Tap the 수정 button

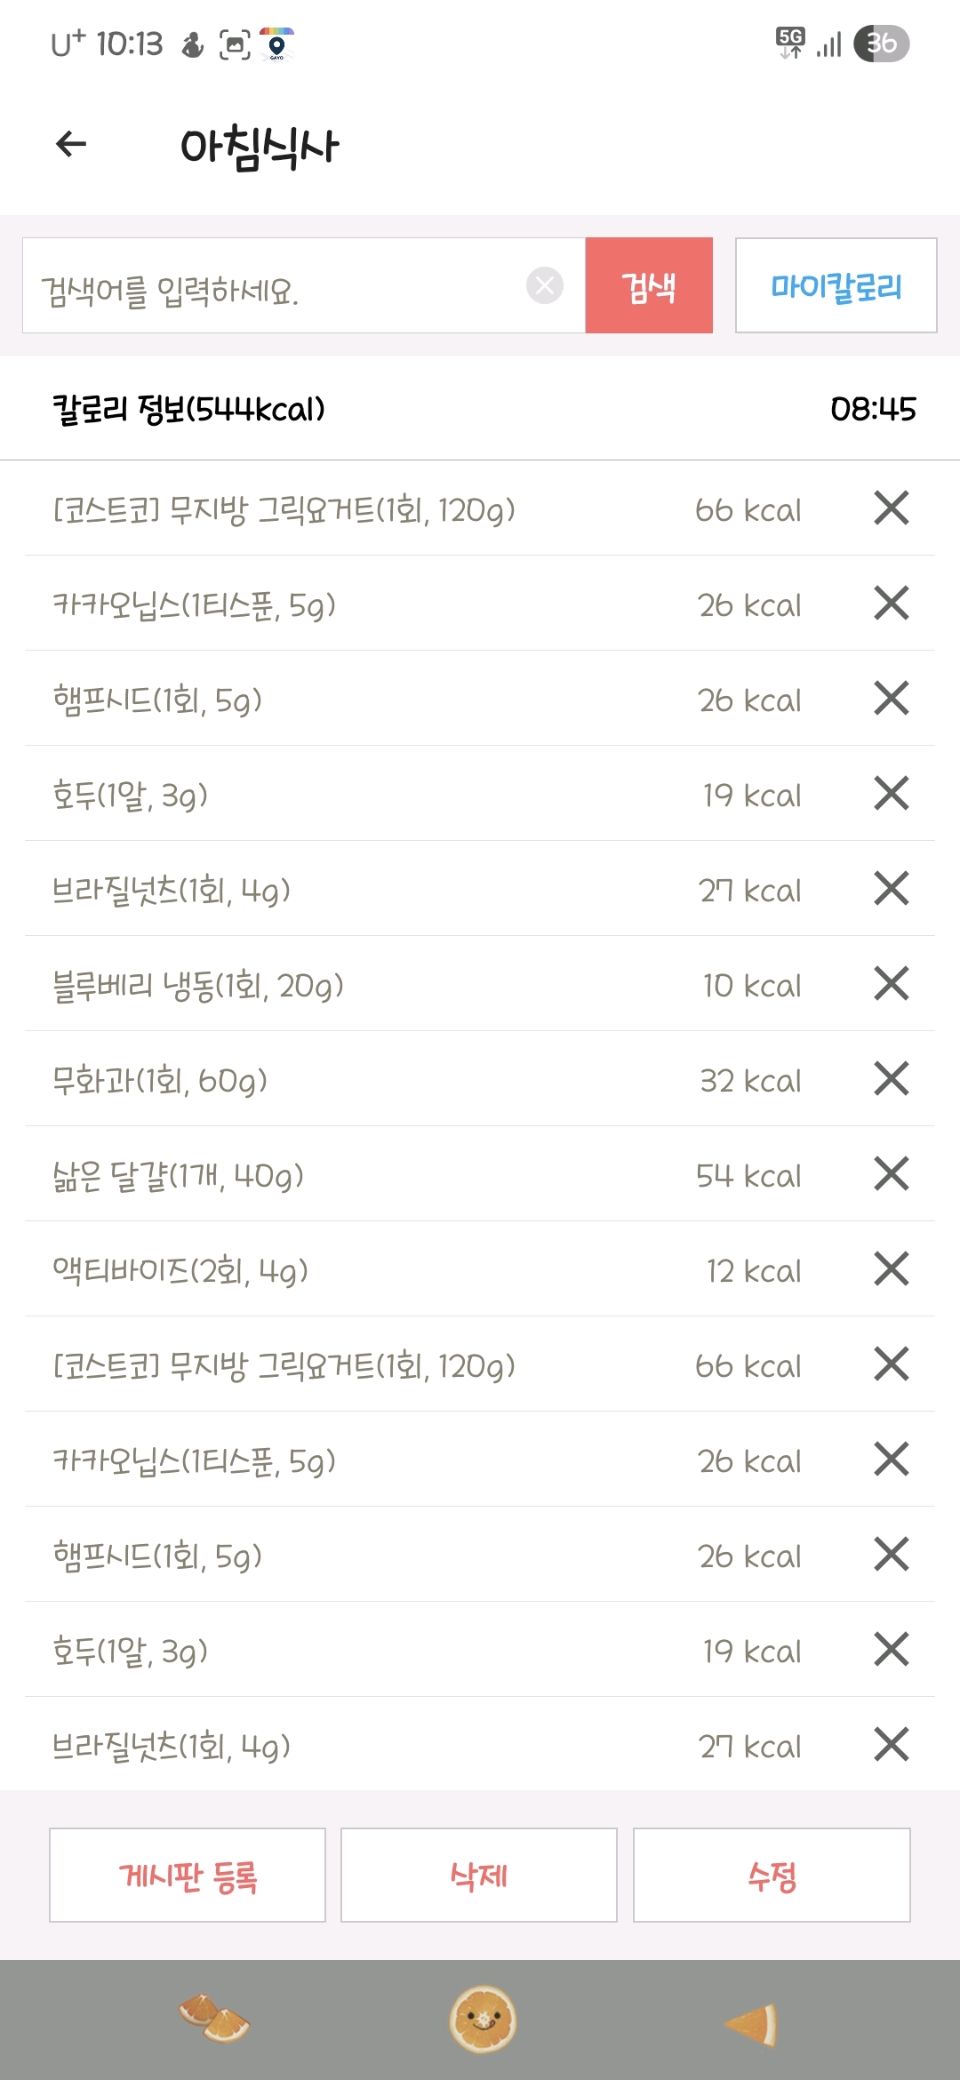coord(772,1875)
